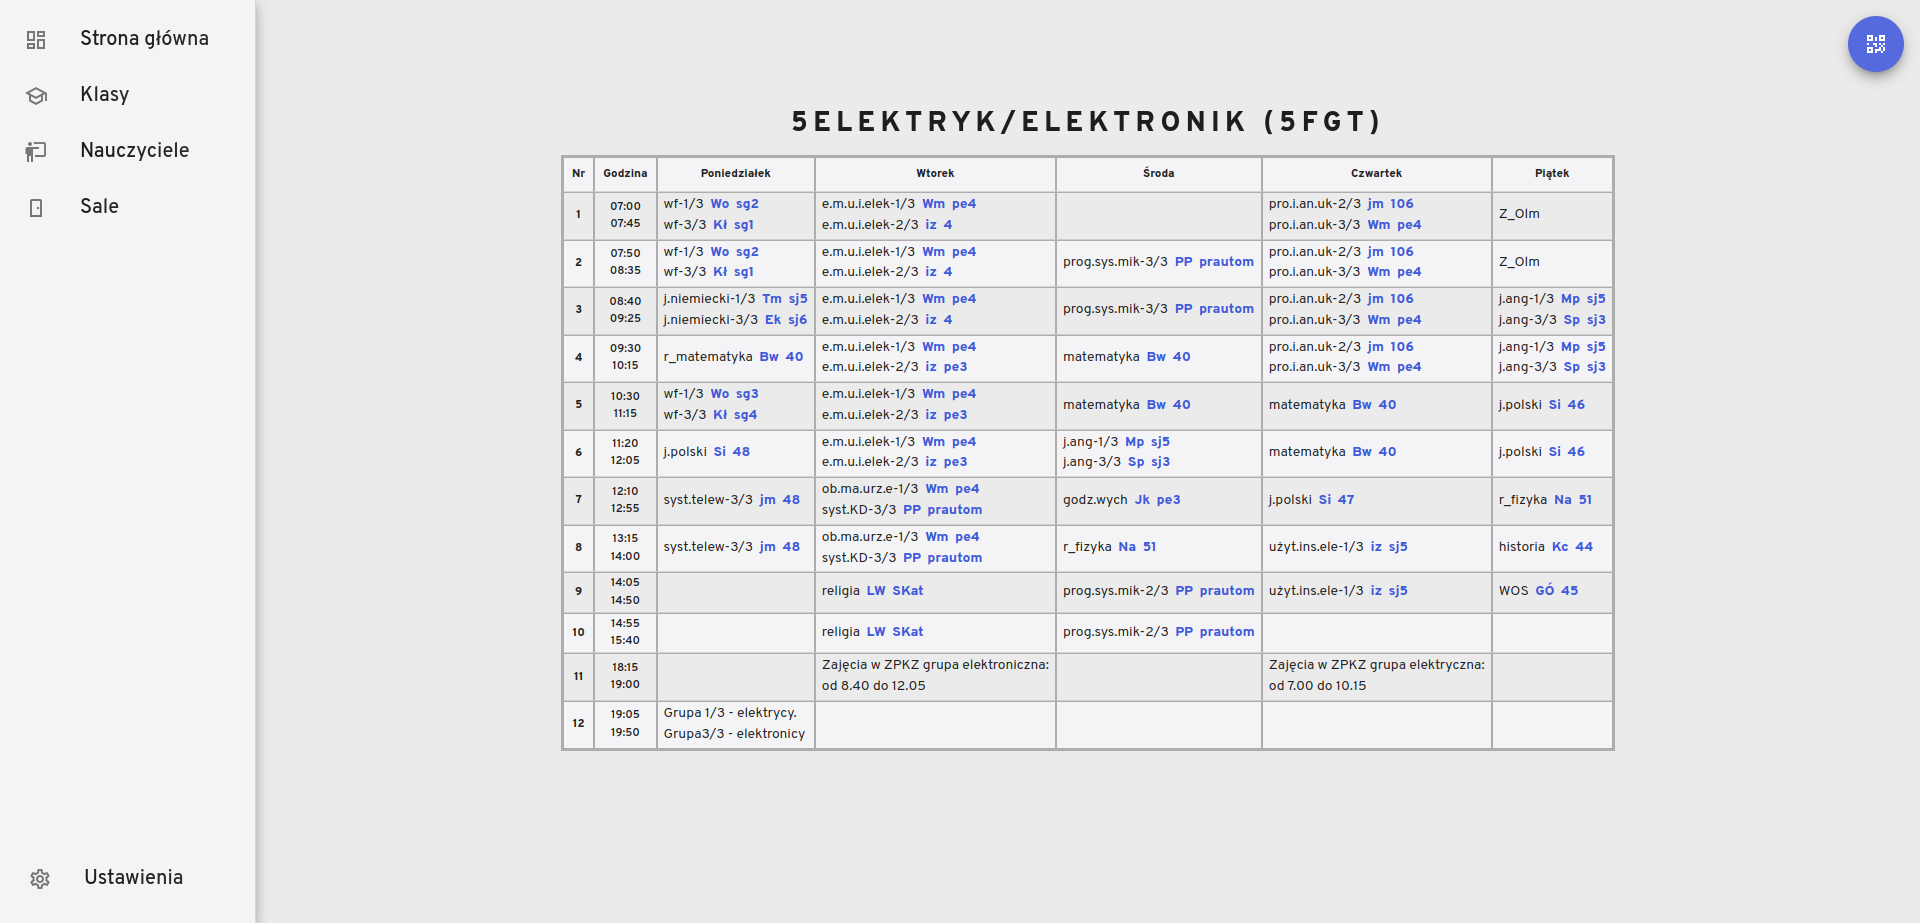Open room 48 link for Monday j.polski
The width and height of the screenshot is (1920, 923).
(741, 452)
